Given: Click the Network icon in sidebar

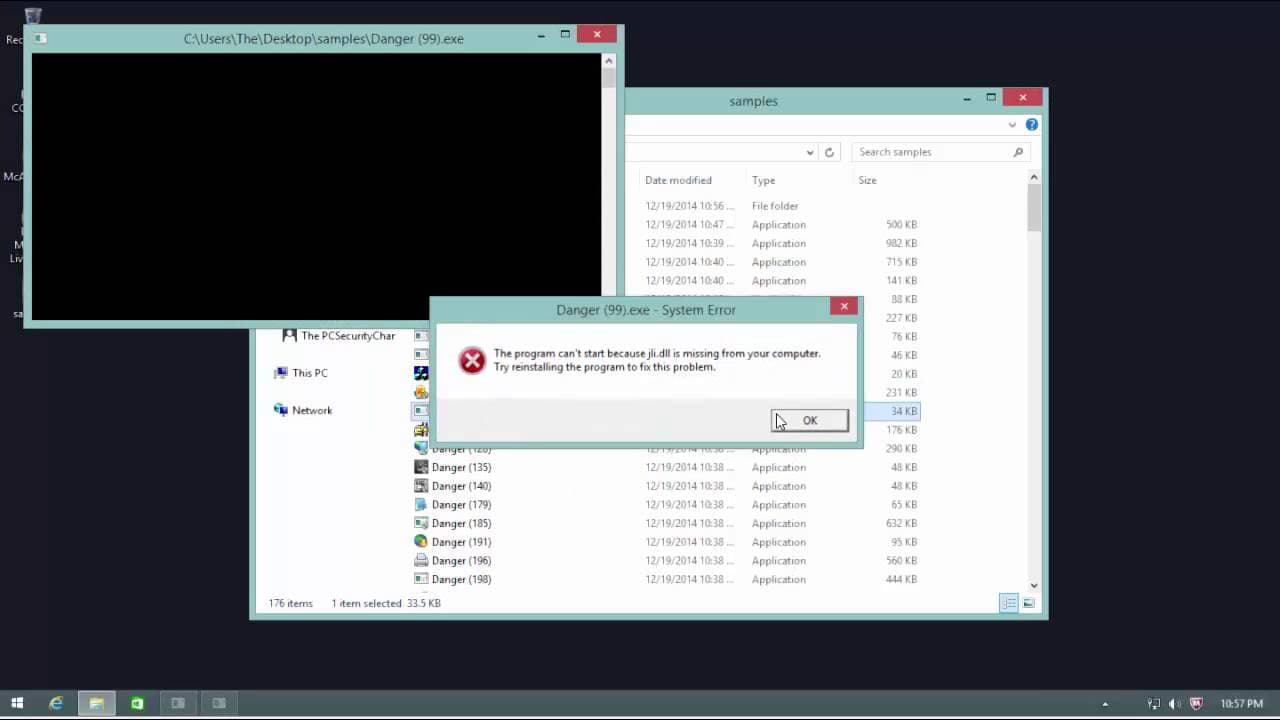Looking at the screenshot, I should coord(280,410).
